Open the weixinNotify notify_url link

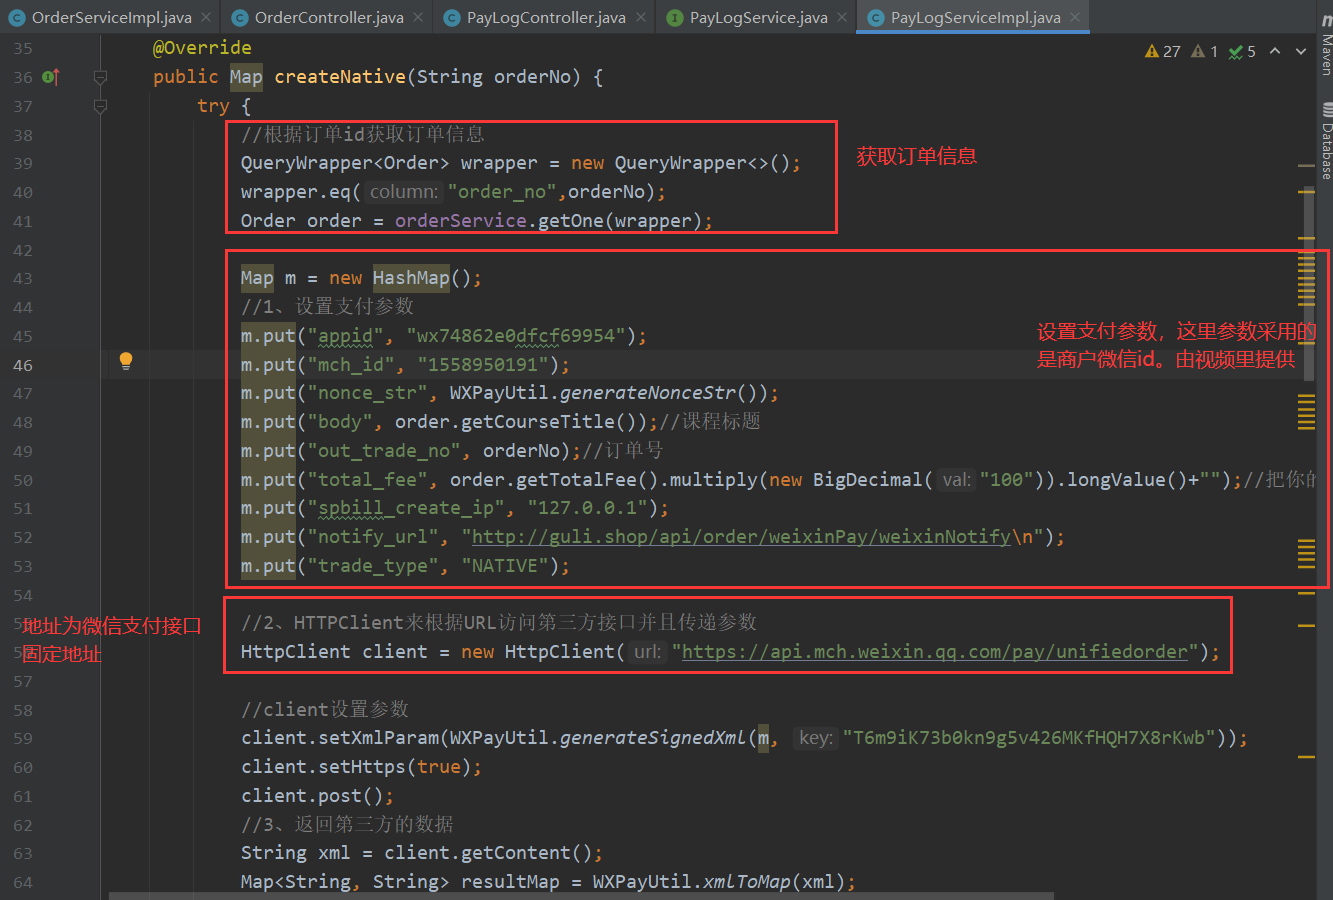(x=741, y=537)
